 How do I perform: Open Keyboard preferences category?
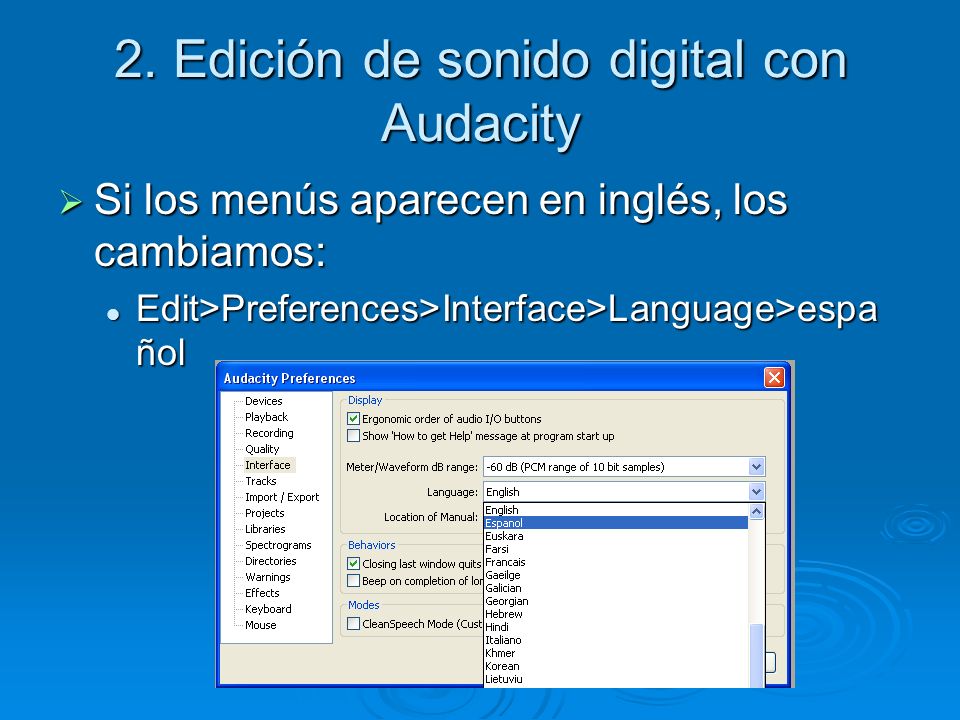(x=268, y=609)
